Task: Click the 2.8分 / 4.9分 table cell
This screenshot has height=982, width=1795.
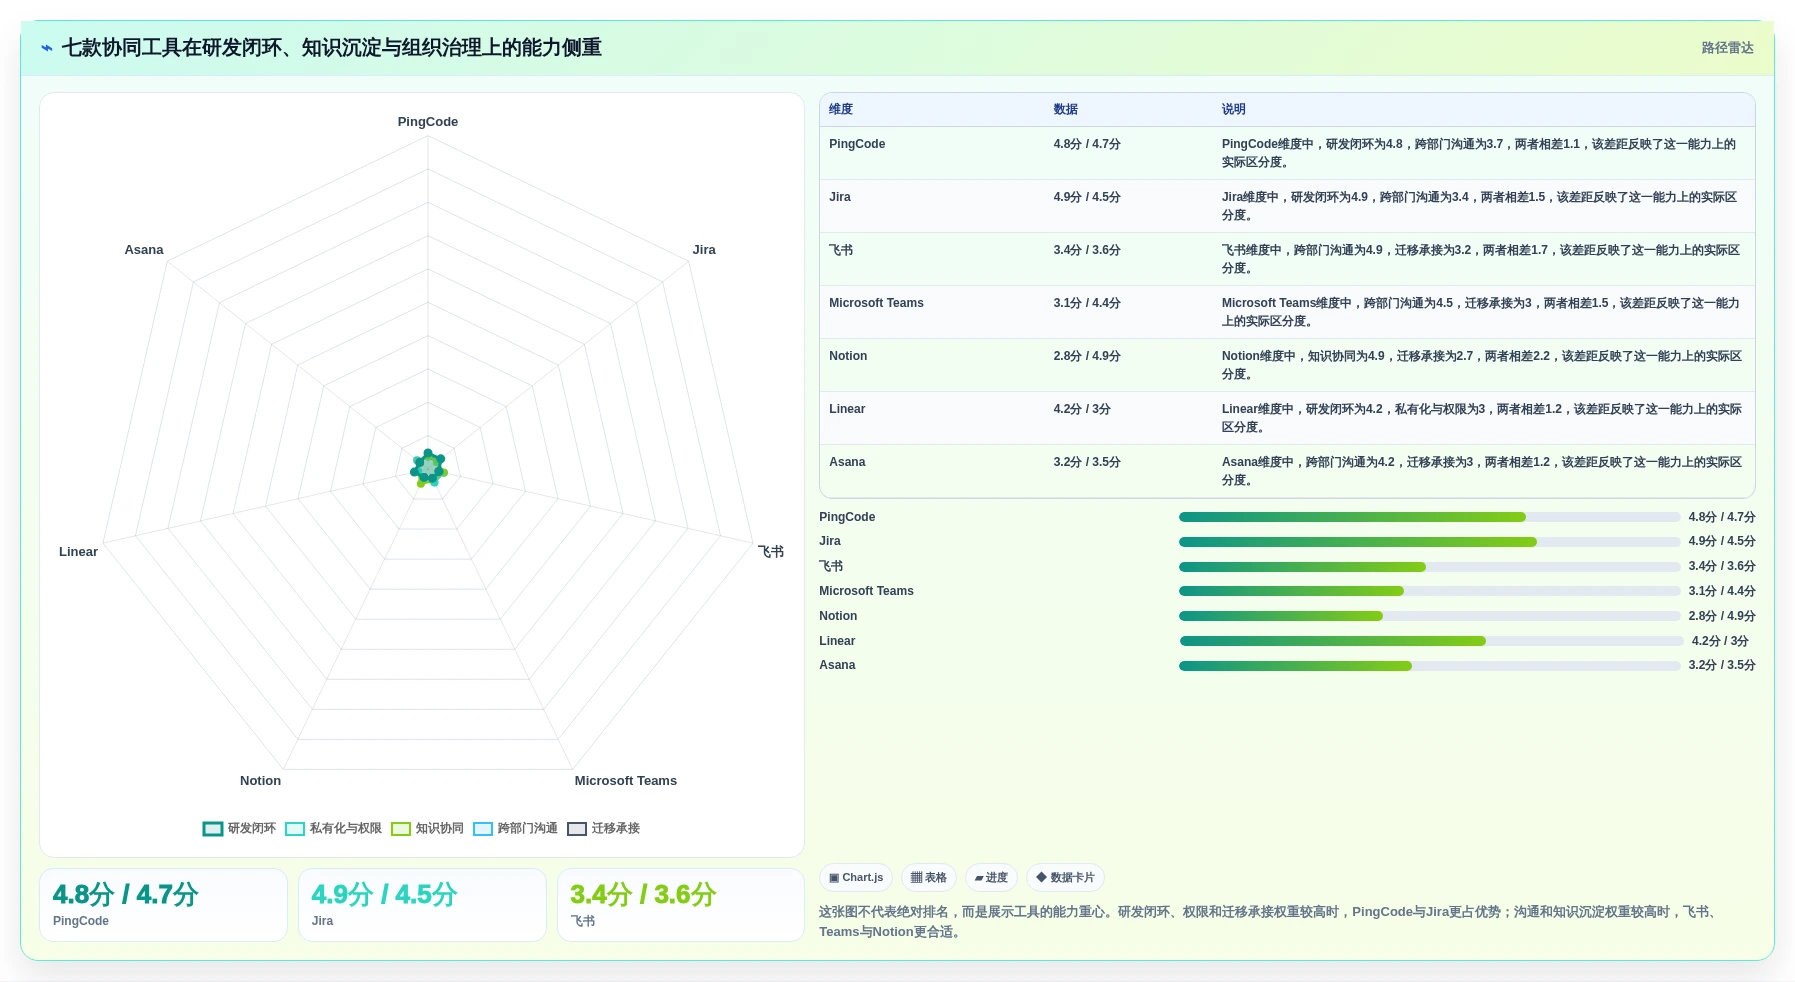Action: (x=1087, y=356)
